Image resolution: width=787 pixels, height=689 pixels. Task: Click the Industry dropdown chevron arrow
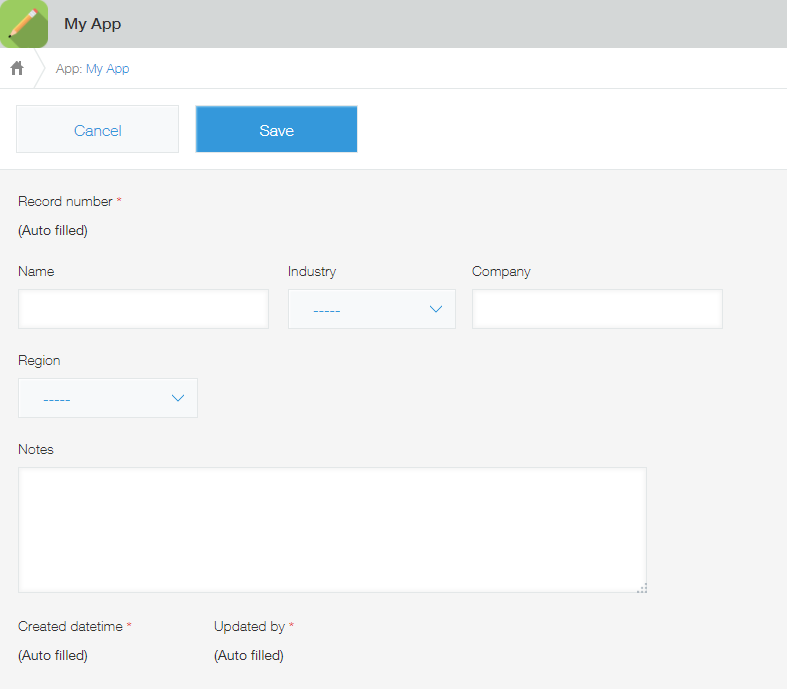(x=436, y=309)
